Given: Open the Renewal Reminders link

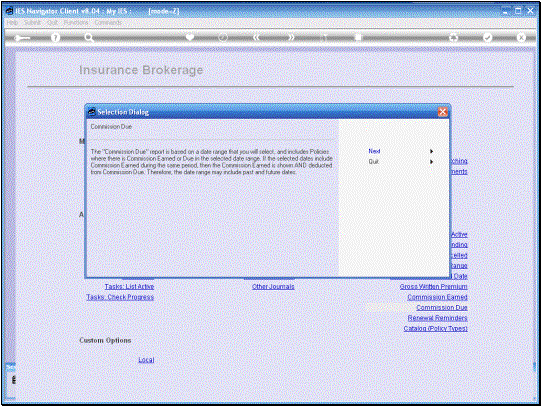Looking at the screenshot, I should click(x=437, y=318).
